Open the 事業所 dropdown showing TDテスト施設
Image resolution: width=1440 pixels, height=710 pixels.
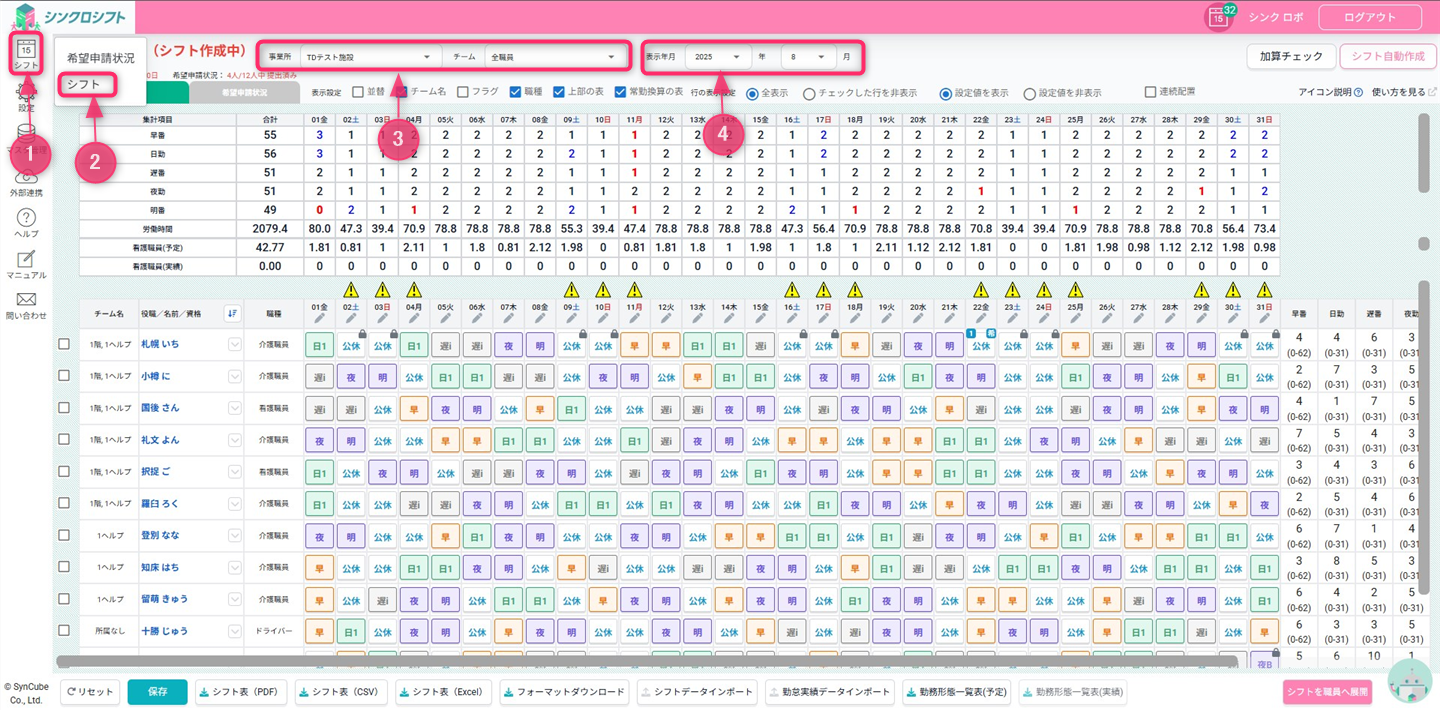coord(369,57)
